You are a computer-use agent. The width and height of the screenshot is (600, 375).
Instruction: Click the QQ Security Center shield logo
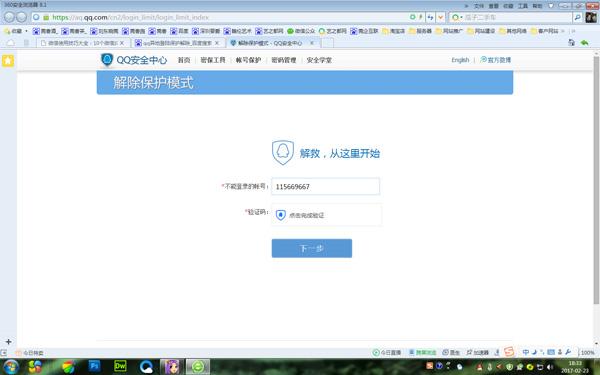pos(107,60)
